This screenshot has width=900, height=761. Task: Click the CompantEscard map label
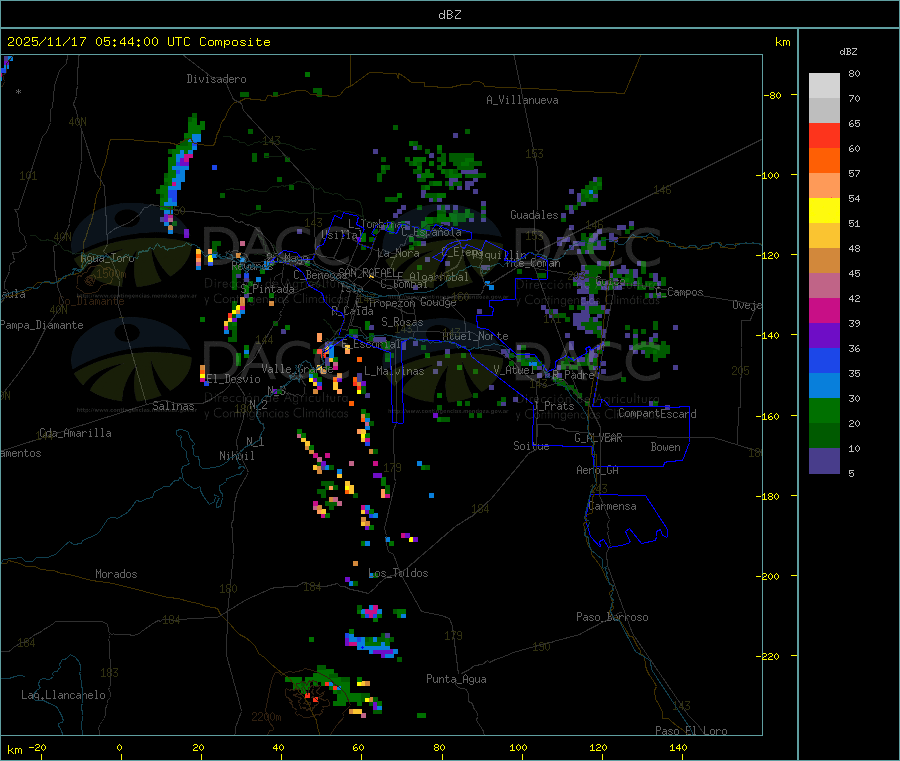coord(657,414)
